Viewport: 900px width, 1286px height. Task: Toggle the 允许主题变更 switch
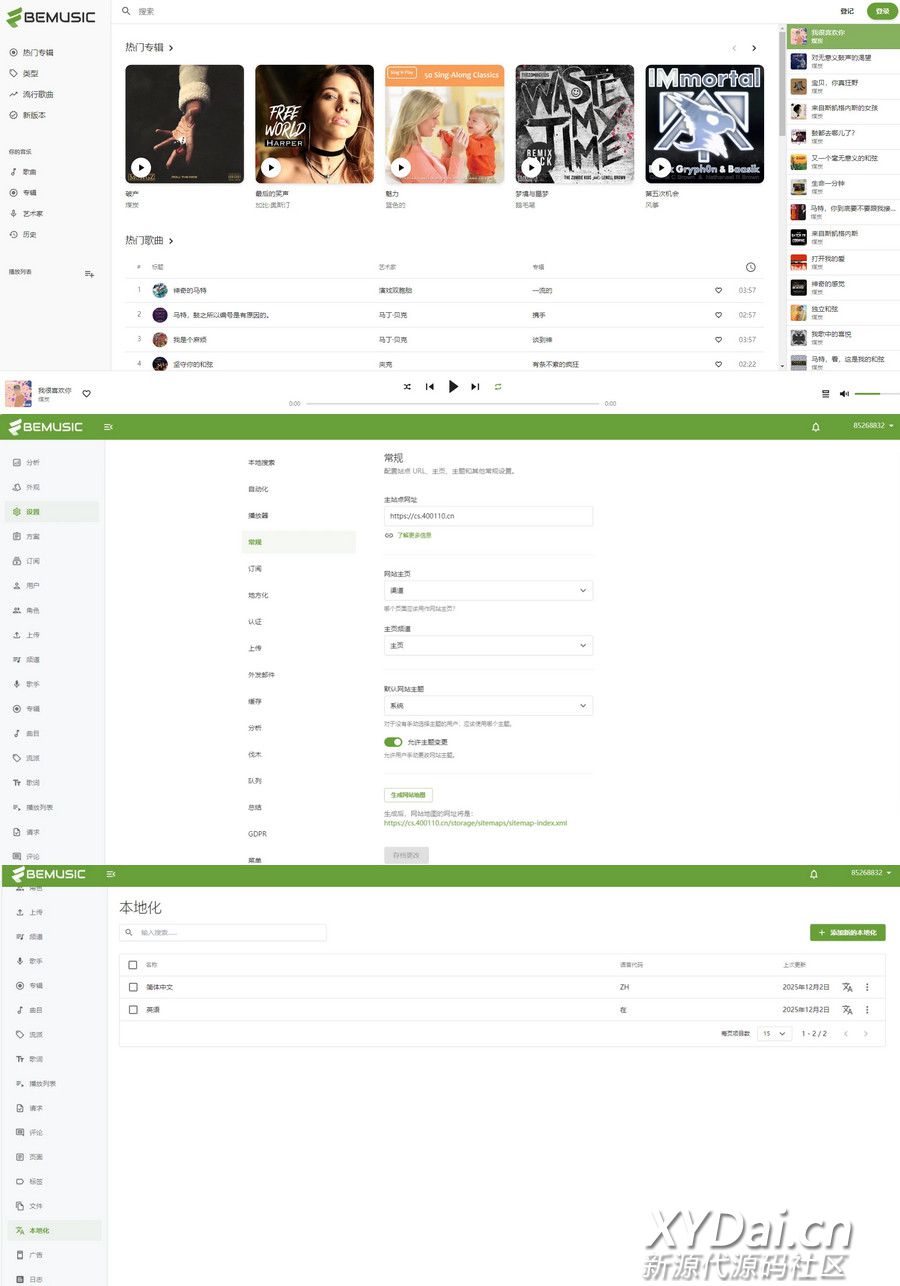point(393,742)
